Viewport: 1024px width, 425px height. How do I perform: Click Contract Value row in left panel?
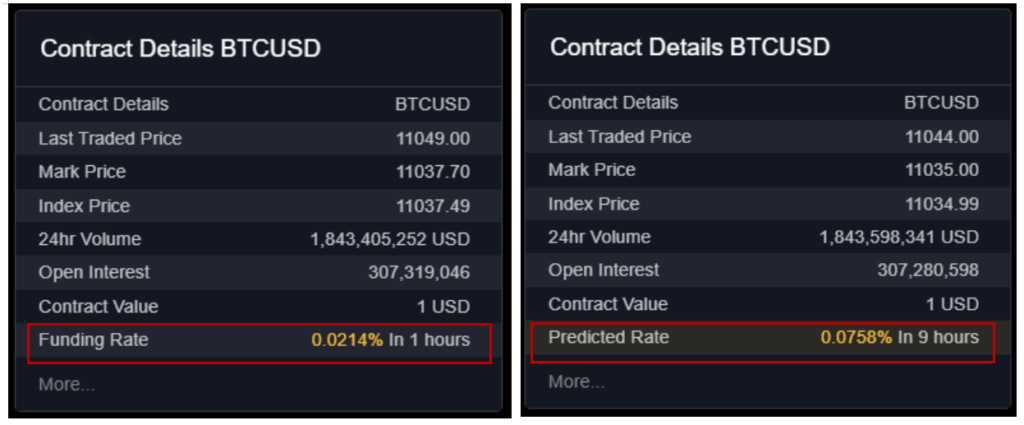pyautogui.click(x=259, y=307)
